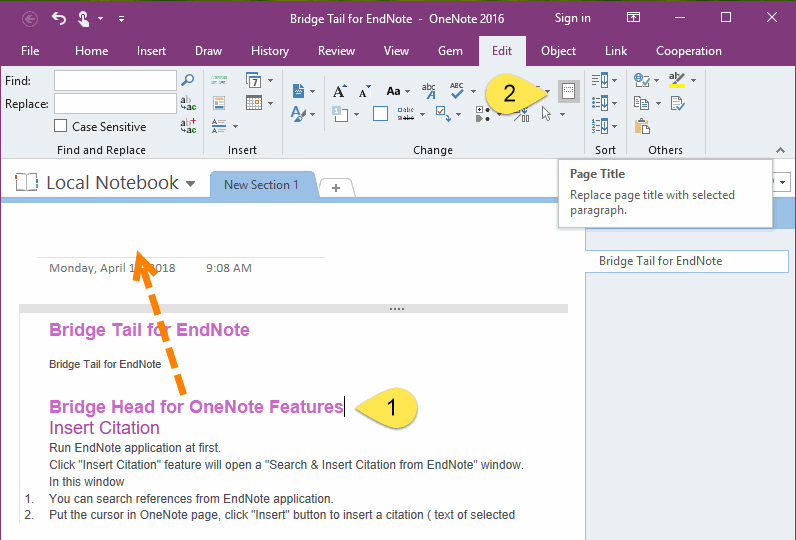
Task: Click inside the Replace input field
Action: [x=115, y=104]
